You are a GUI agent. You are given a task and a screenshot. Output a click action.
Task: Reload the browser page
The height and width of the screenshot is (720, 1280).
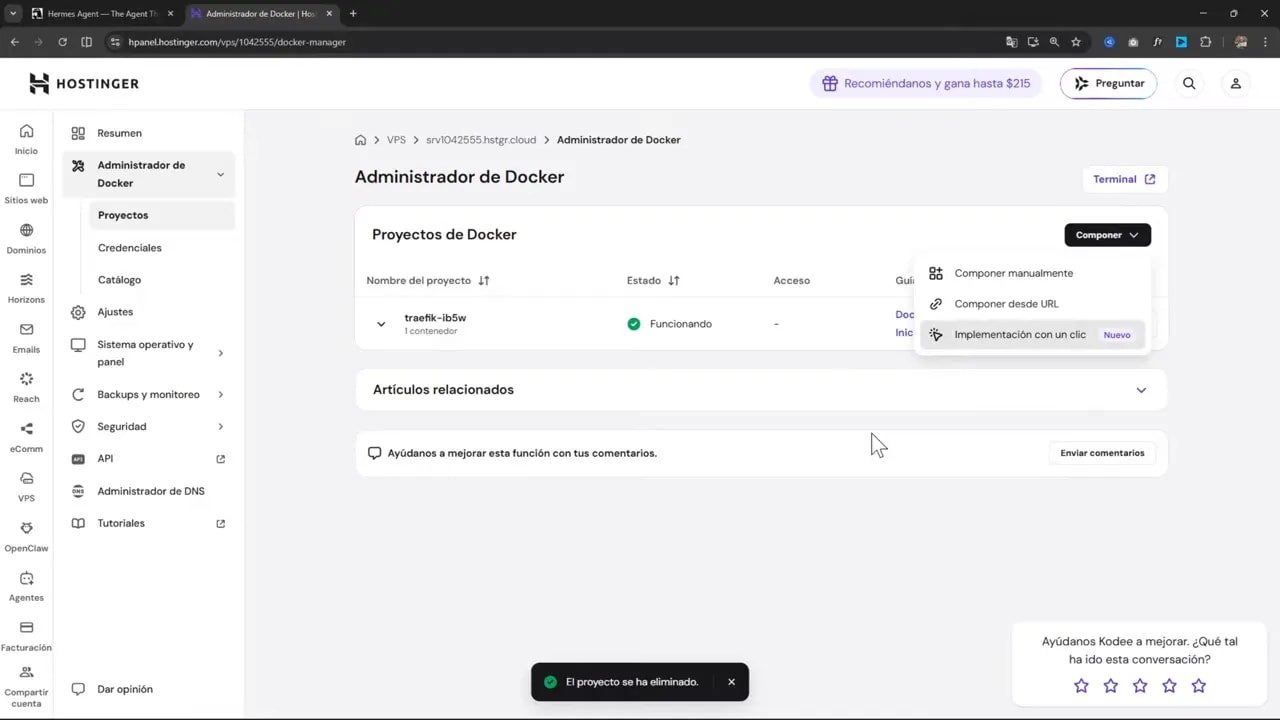click(62, 42)
